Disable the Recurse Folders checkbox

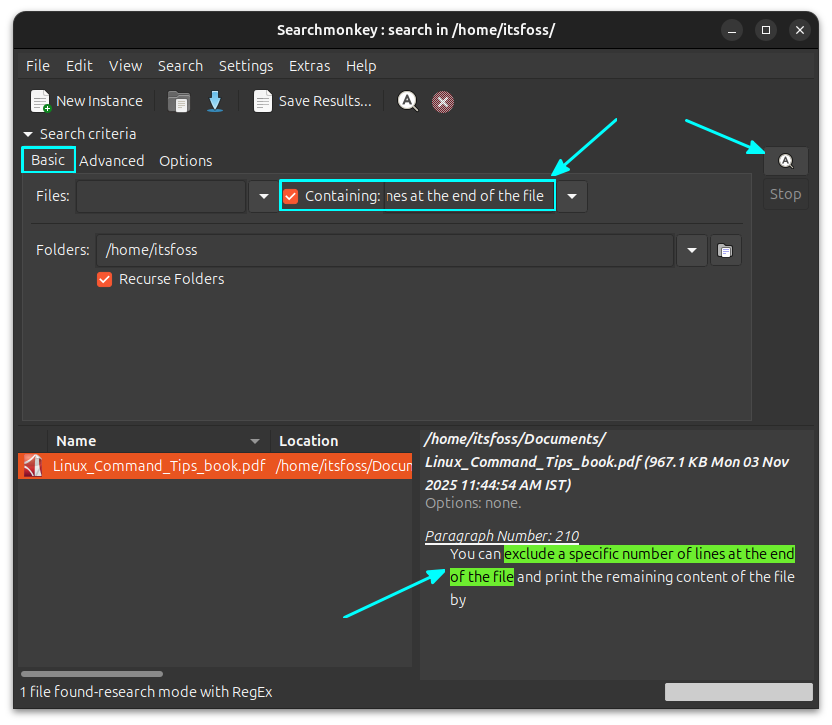(x=104, y=279)
